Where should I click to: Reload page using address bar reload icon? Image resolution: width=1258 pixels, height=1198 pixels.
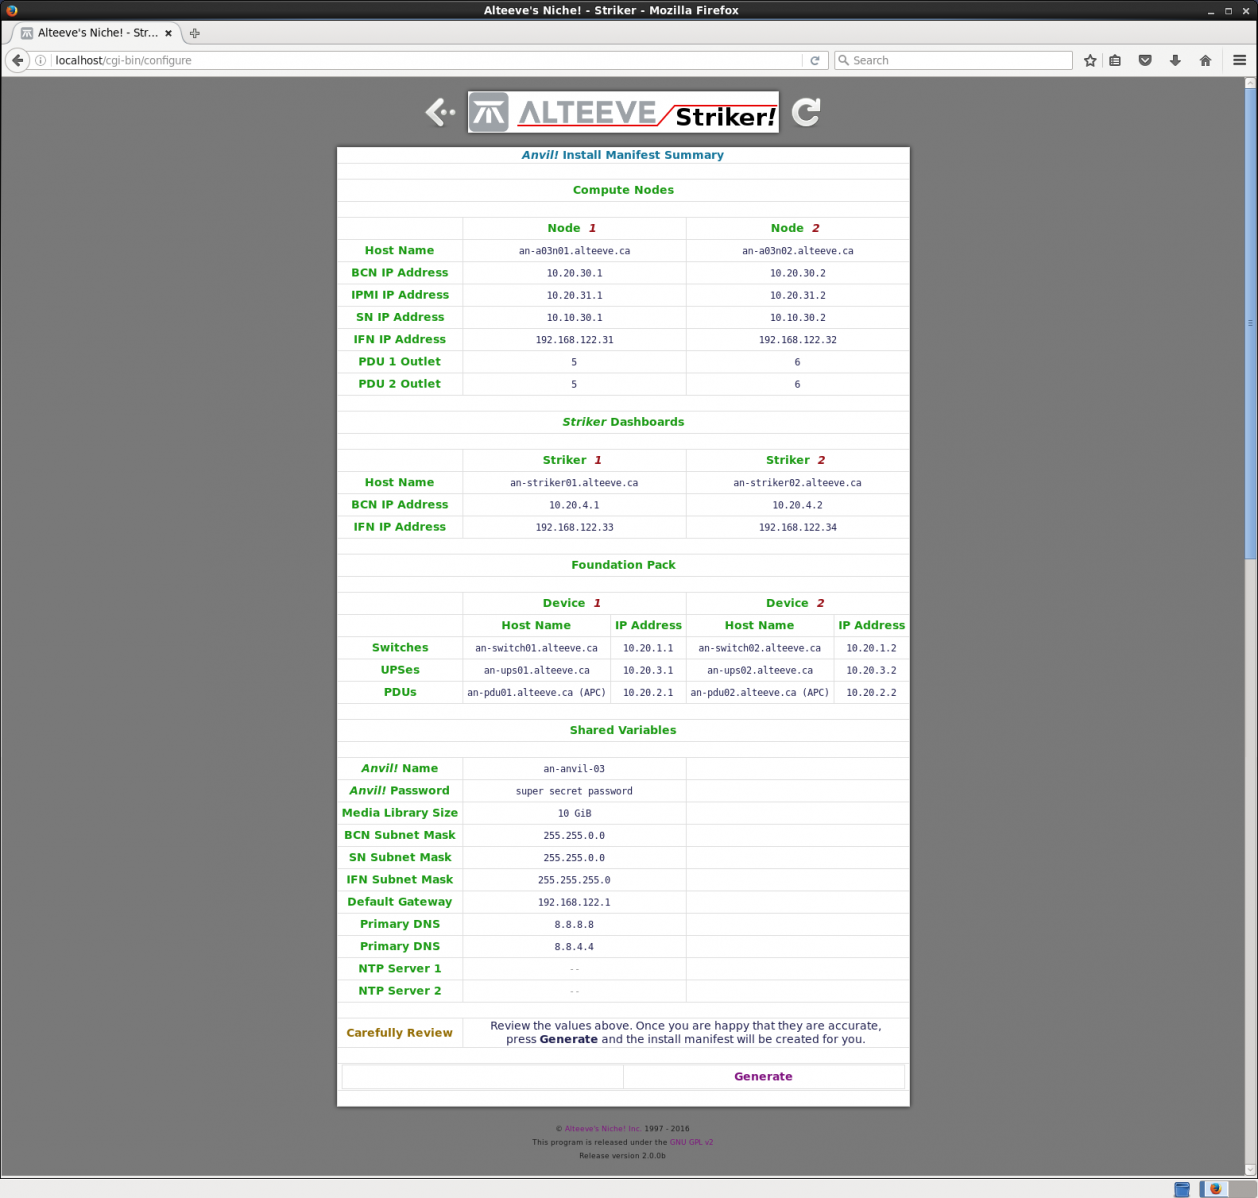pos(815,60)
